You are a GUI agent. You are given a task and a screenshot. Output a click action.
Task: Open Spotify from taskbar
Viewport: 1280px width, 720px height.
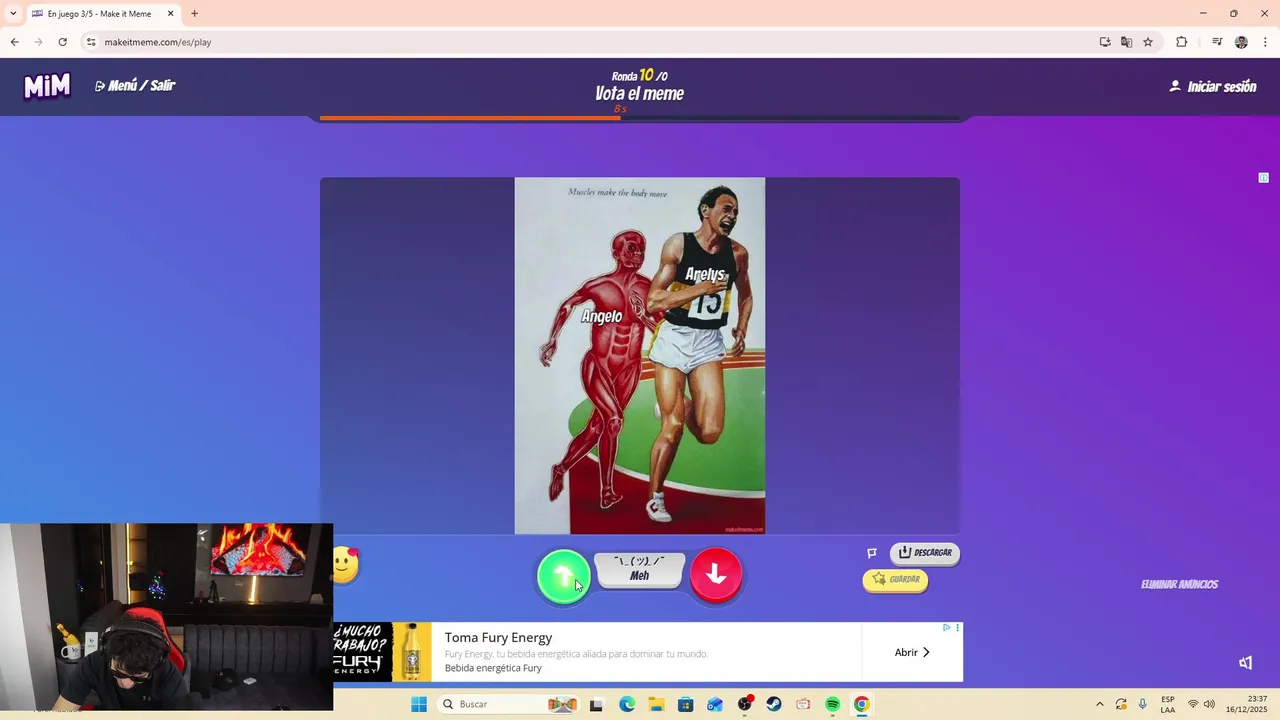[833, 705]
